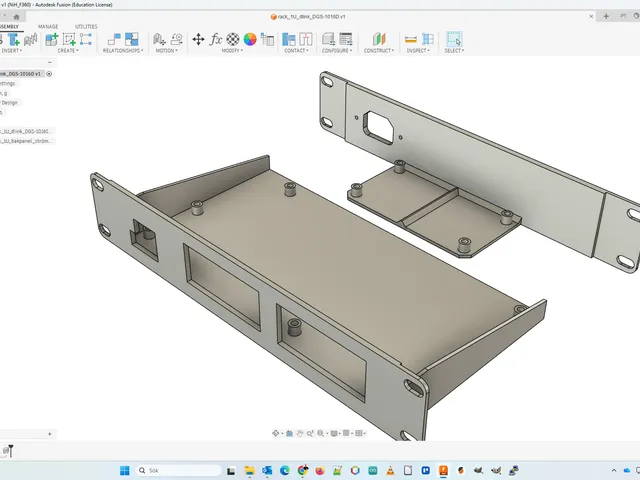The image size is (640, 480).
Task: Expand the SELECT dropdown menu
Action: (454, 51)
